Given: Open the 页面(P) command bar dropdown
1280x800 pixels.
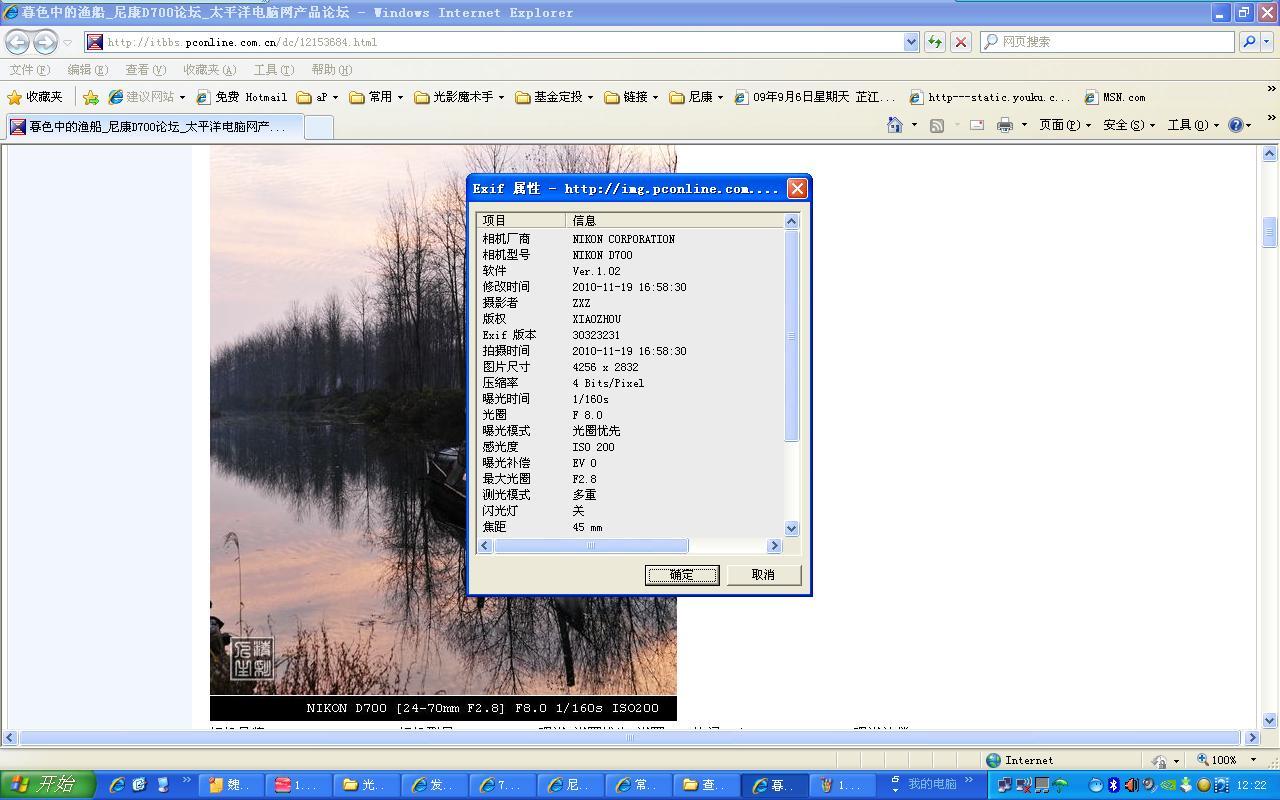Looking at the screenshot, I should click(1064, 125).
